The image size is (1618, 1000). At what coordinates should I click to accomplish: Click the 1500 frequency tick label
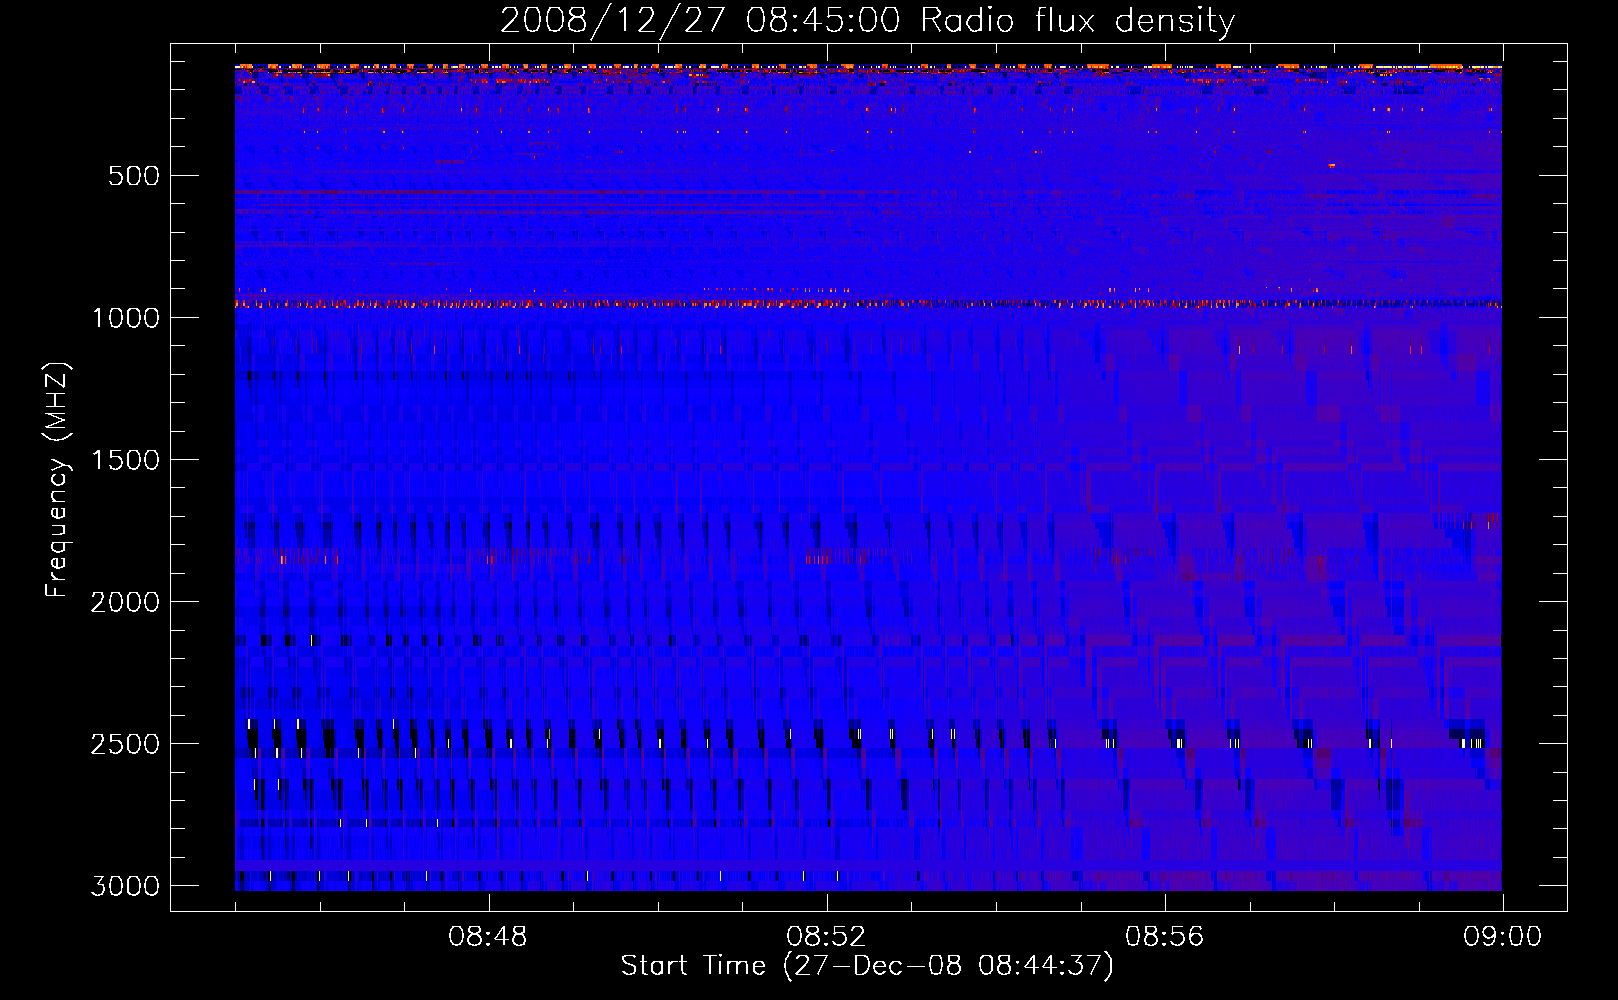tap(125, 460)
